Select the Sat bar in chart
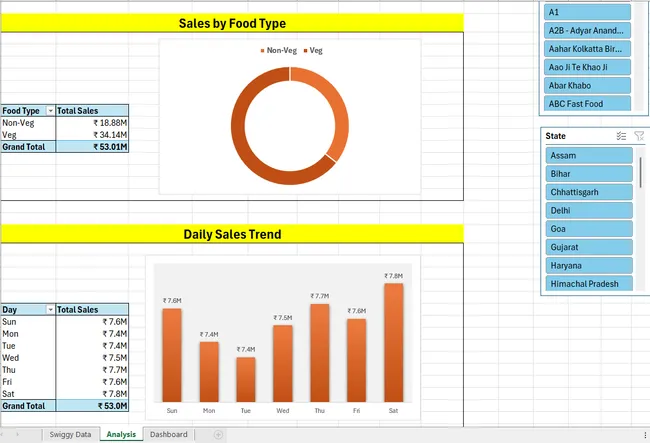This screenshot has width=650, height=443. [x=393, y=343]
